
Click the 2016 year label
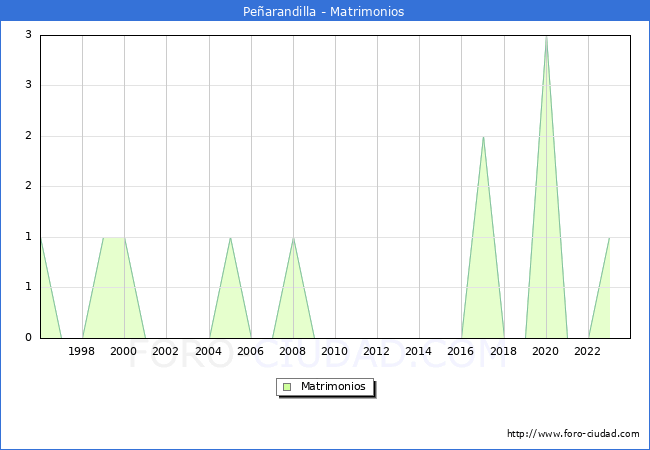coord(461,351)
